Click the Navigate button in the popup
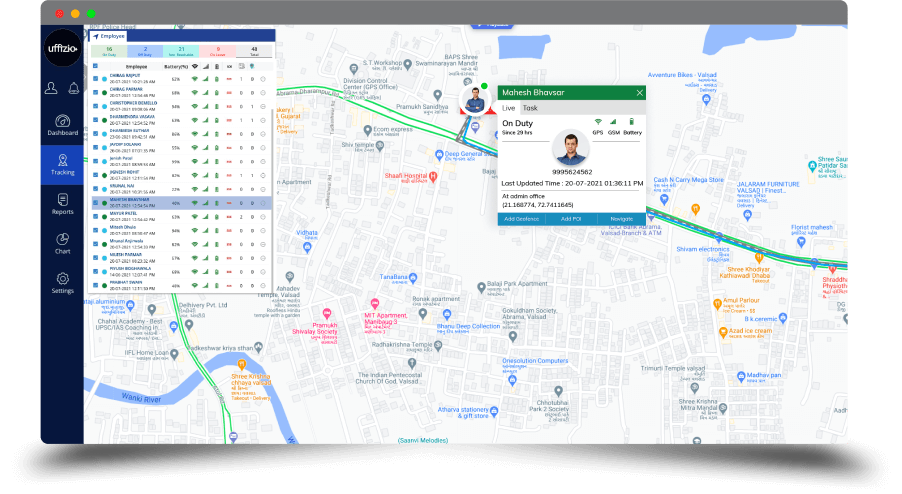 click(x=621, y=218)
